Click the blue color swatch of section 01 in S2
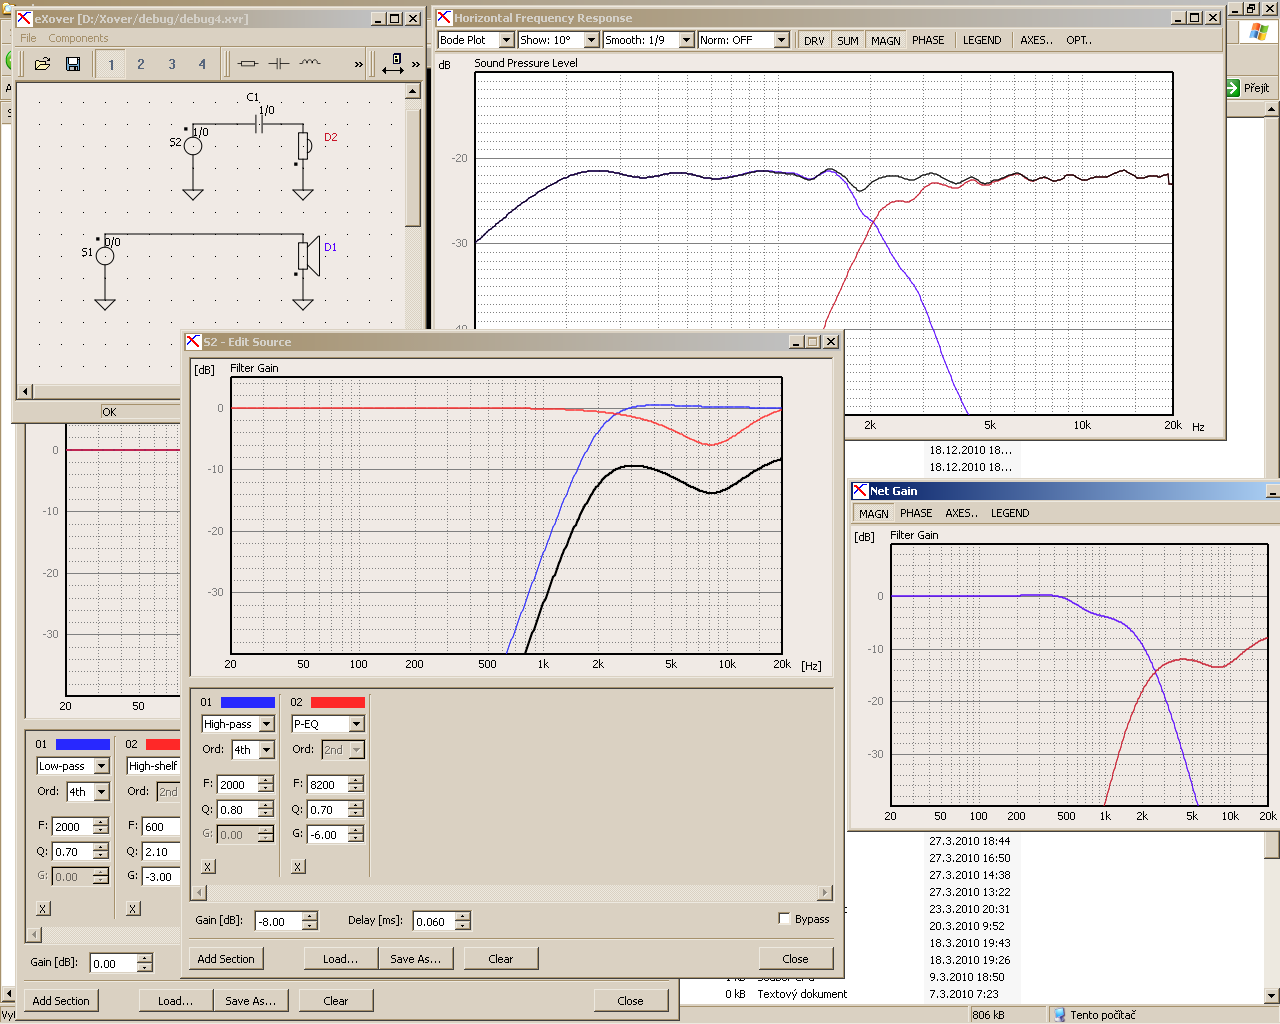1280x1024 pixels. click(x=247, y=702)
